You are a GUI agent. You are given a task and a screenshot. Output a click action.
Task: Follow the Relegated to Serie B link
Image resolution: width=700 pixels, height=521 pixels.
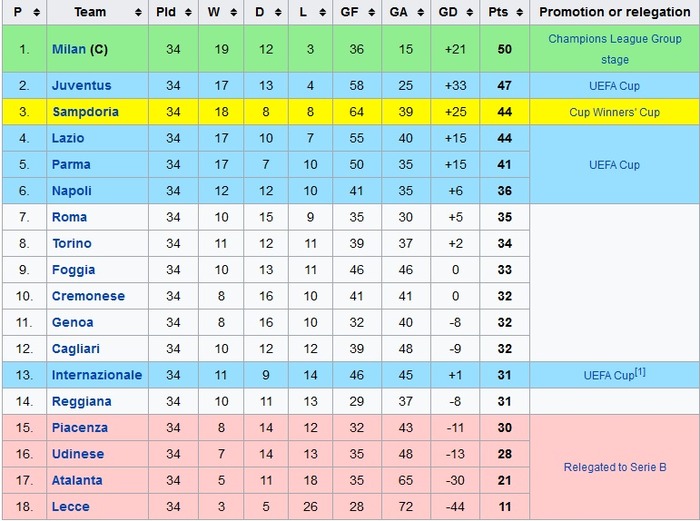(x=615, y=467)
